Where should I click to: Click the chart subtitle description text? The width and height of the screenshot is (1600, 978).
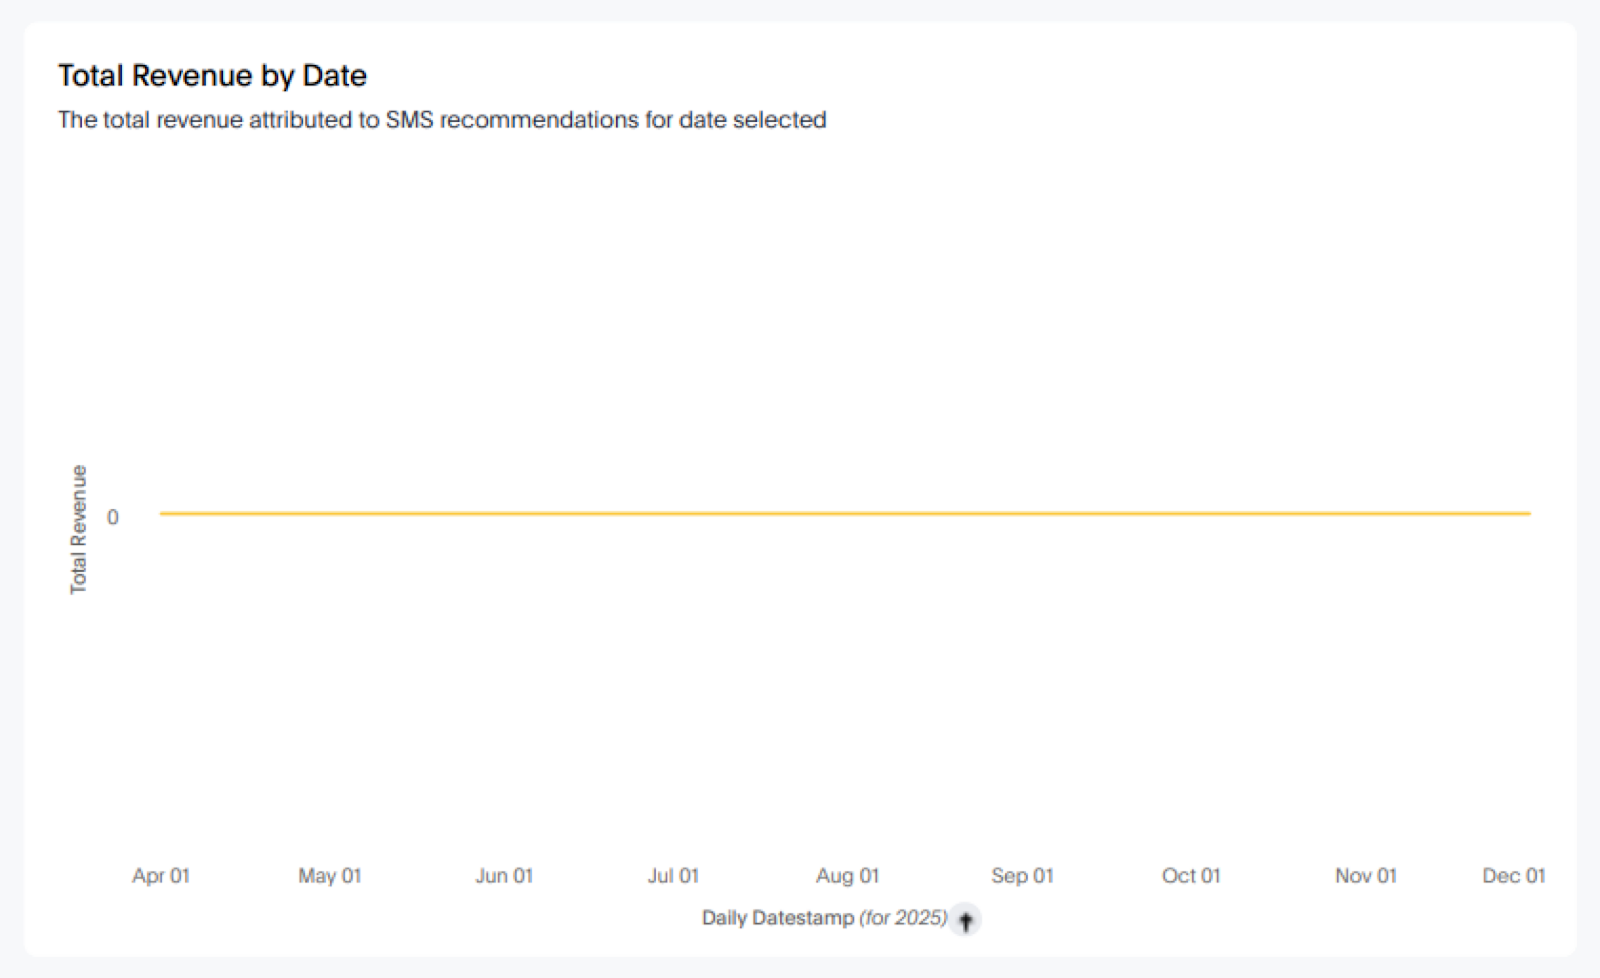pos(442,120)
